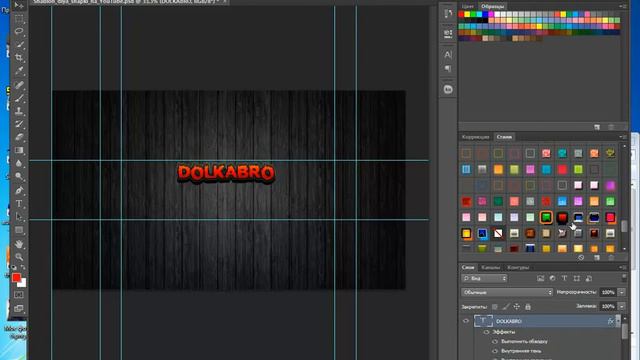The image size is (640, 360).
Task: Select the Rectangle shape tool
Action: click(x=19, y=230)
